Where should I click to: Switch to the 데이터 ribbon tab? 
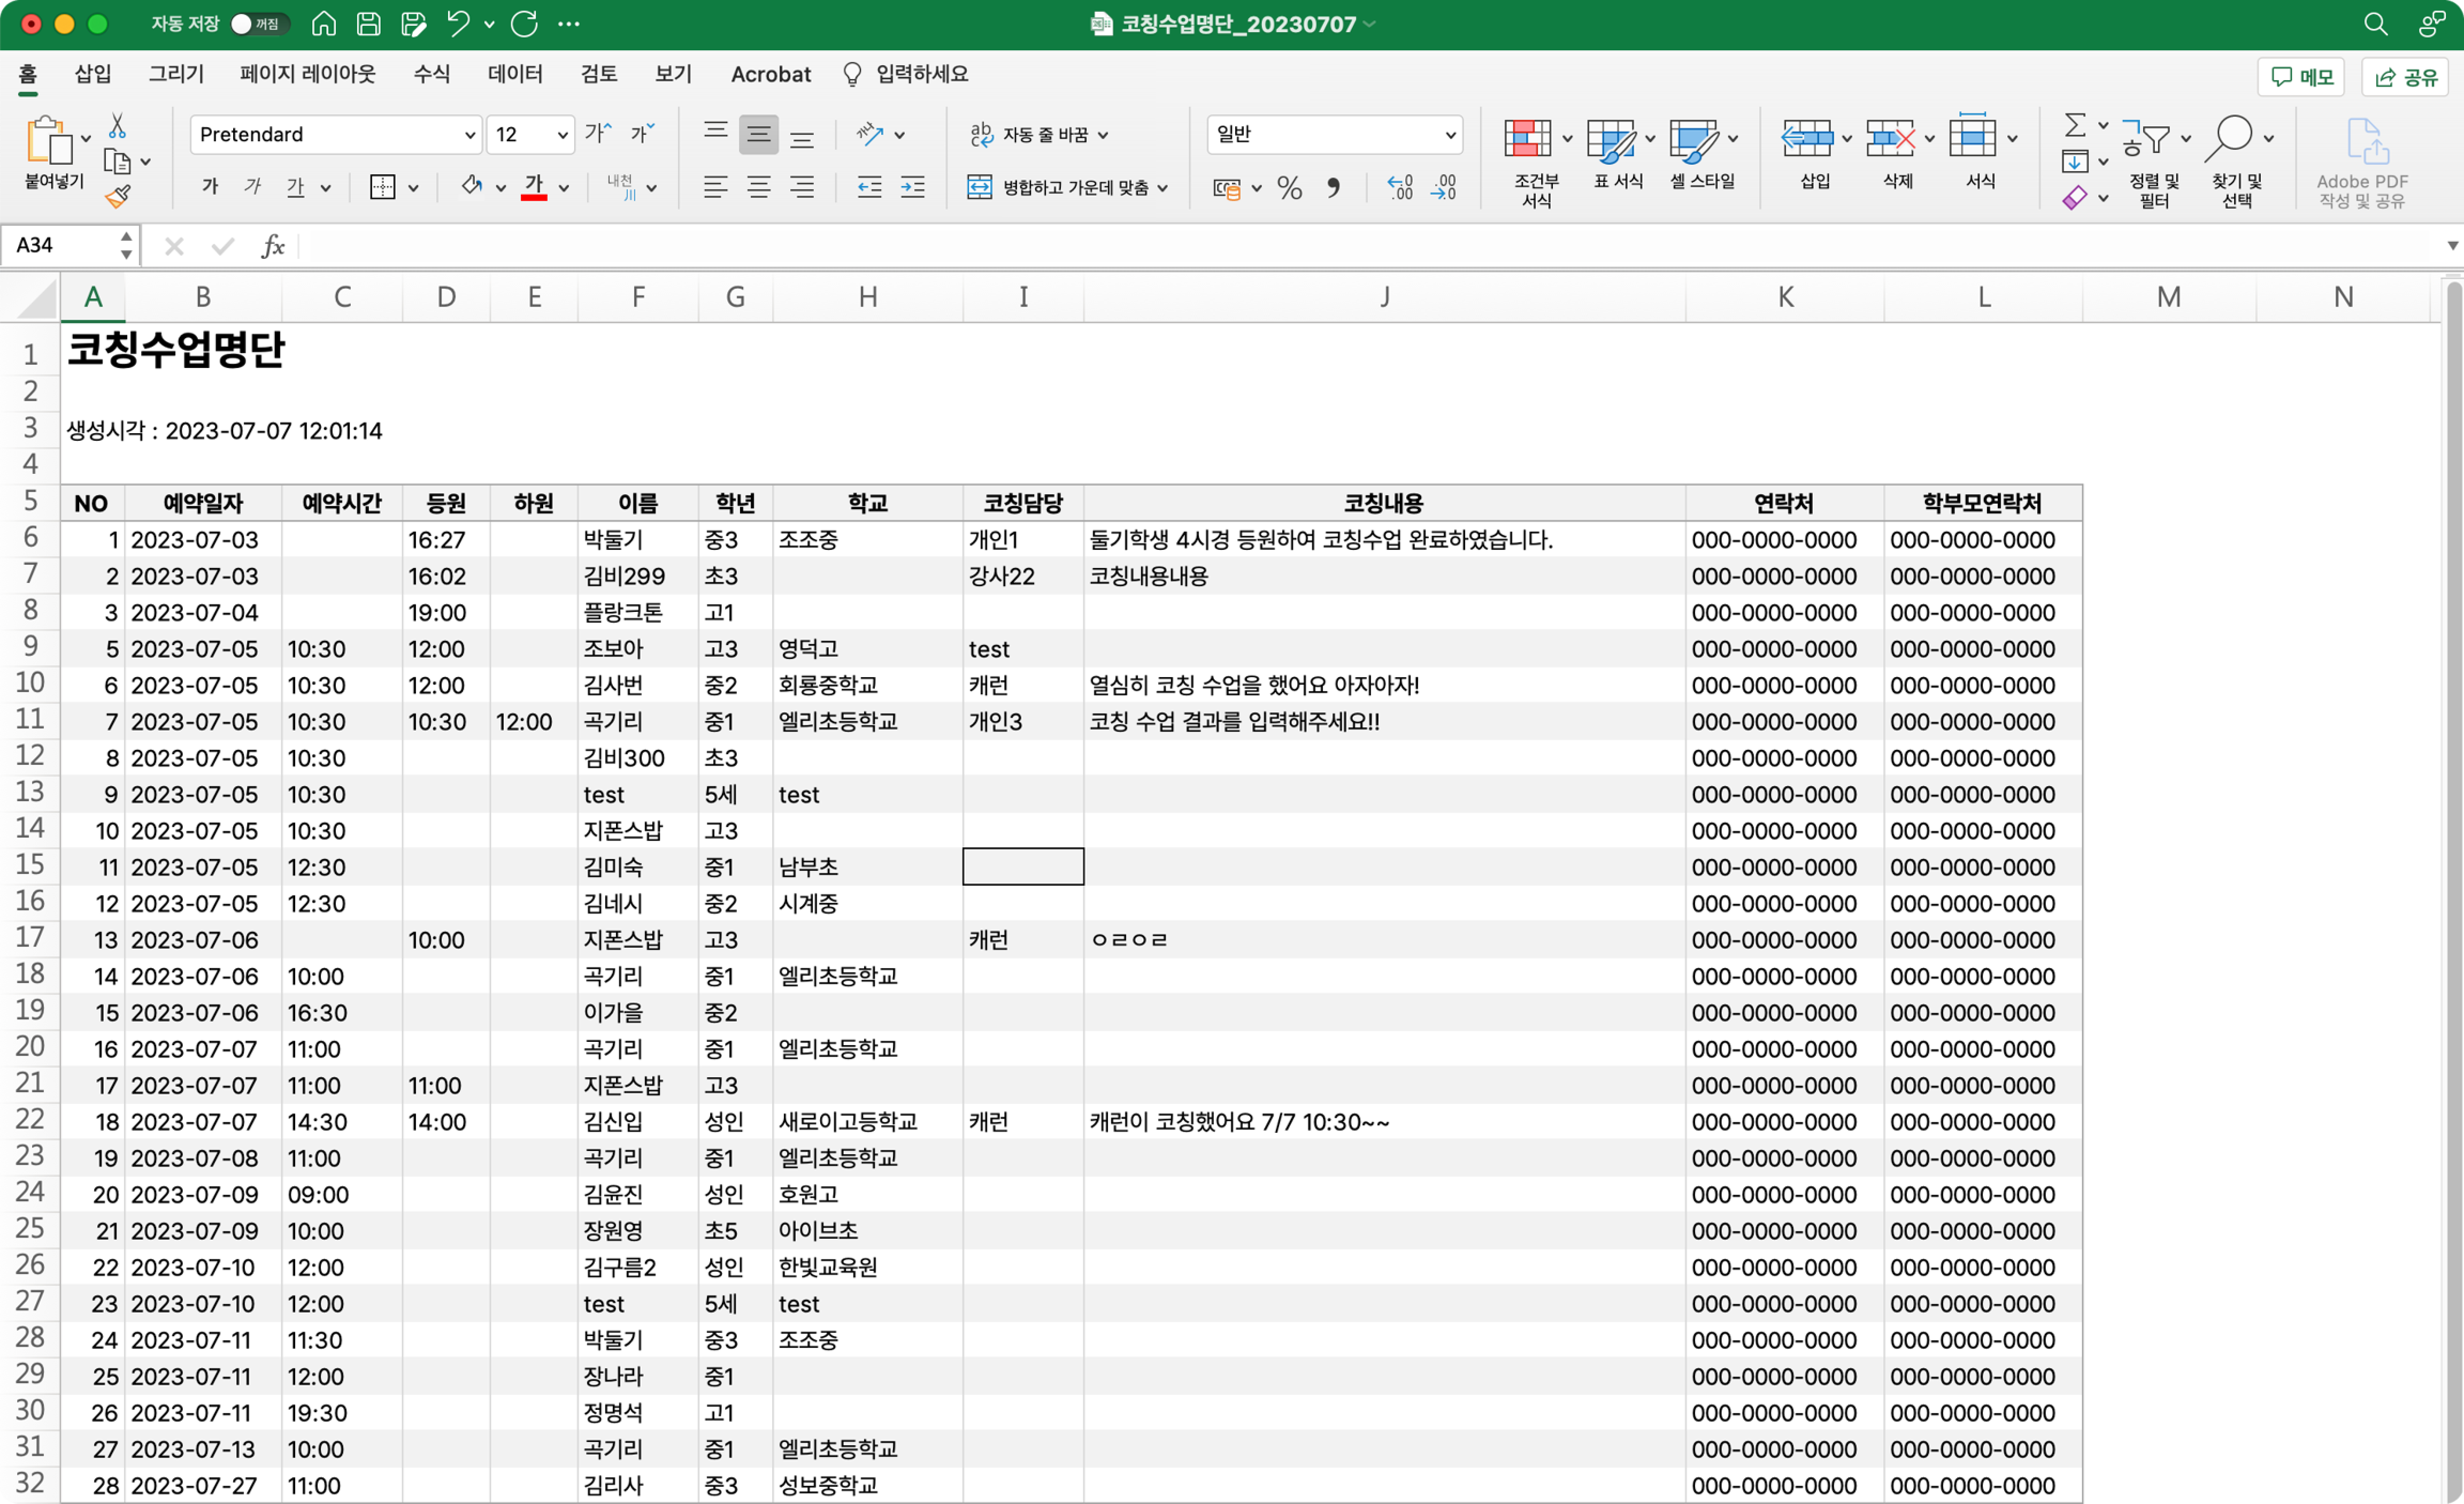point(514,74)
